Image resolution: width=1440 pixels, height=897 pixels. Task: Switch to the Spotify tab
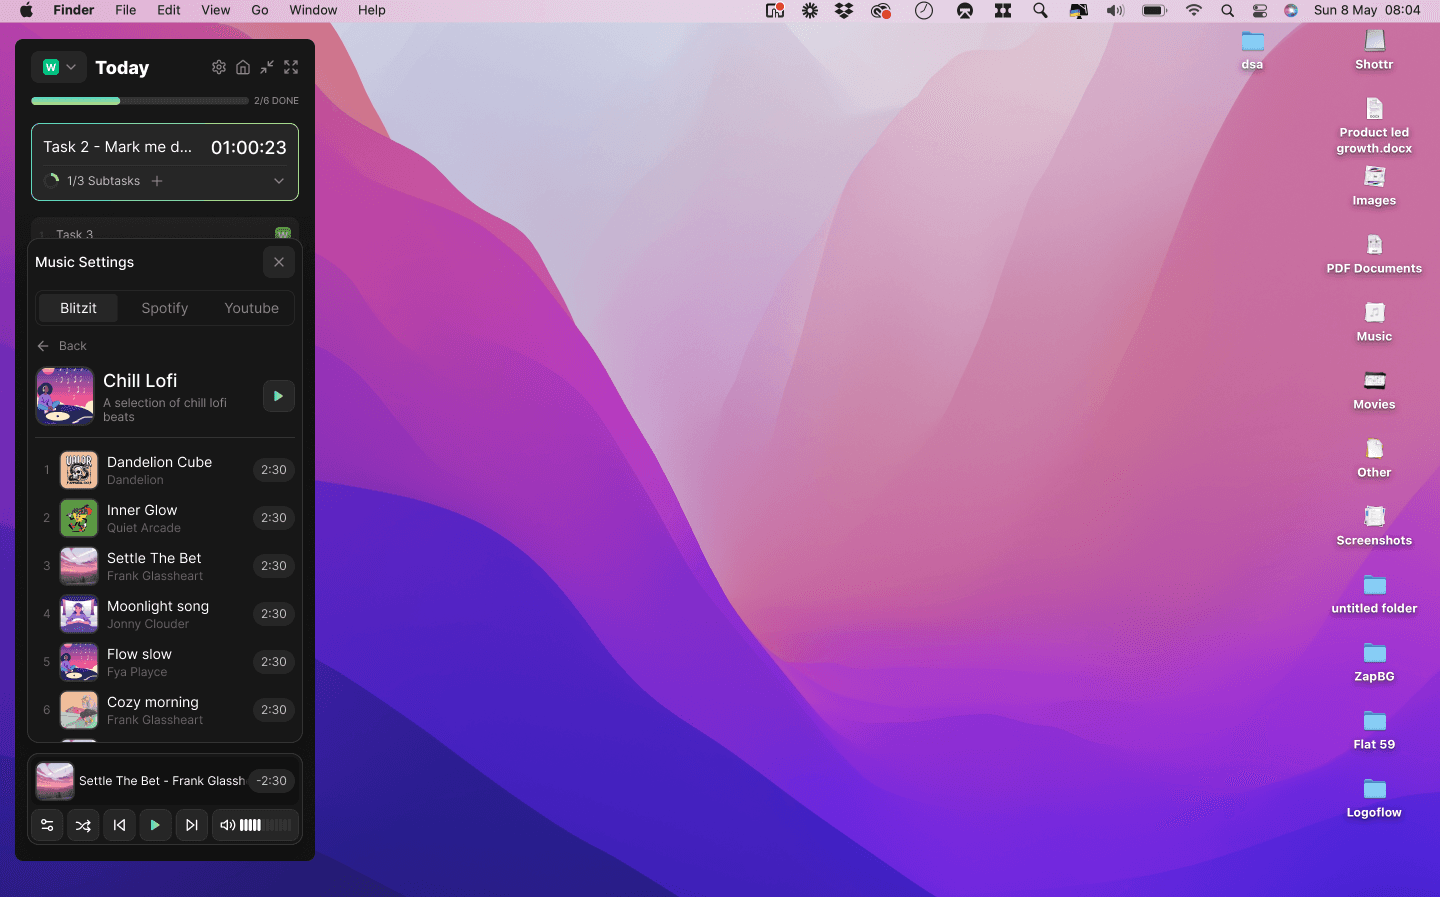point(164,308)
